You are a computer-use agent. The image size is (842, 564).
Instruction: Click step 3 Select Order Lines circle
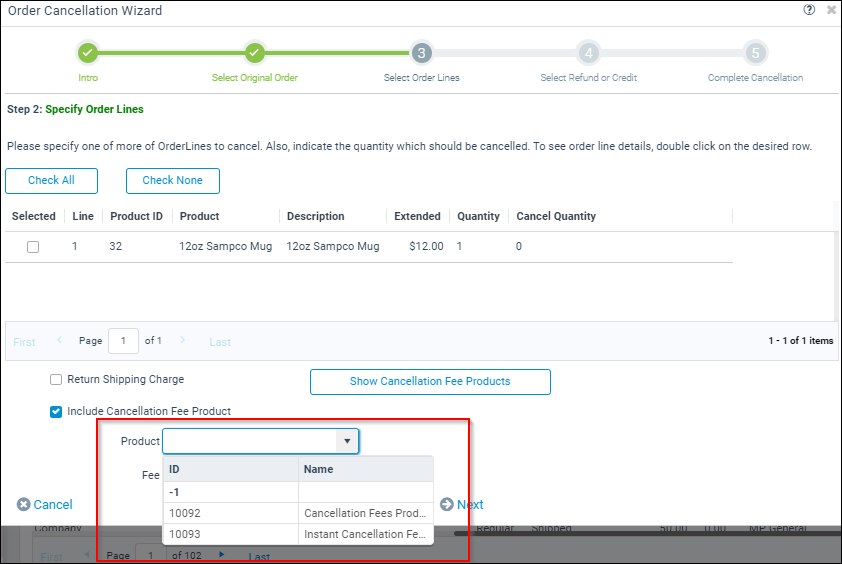coord(422,53)
